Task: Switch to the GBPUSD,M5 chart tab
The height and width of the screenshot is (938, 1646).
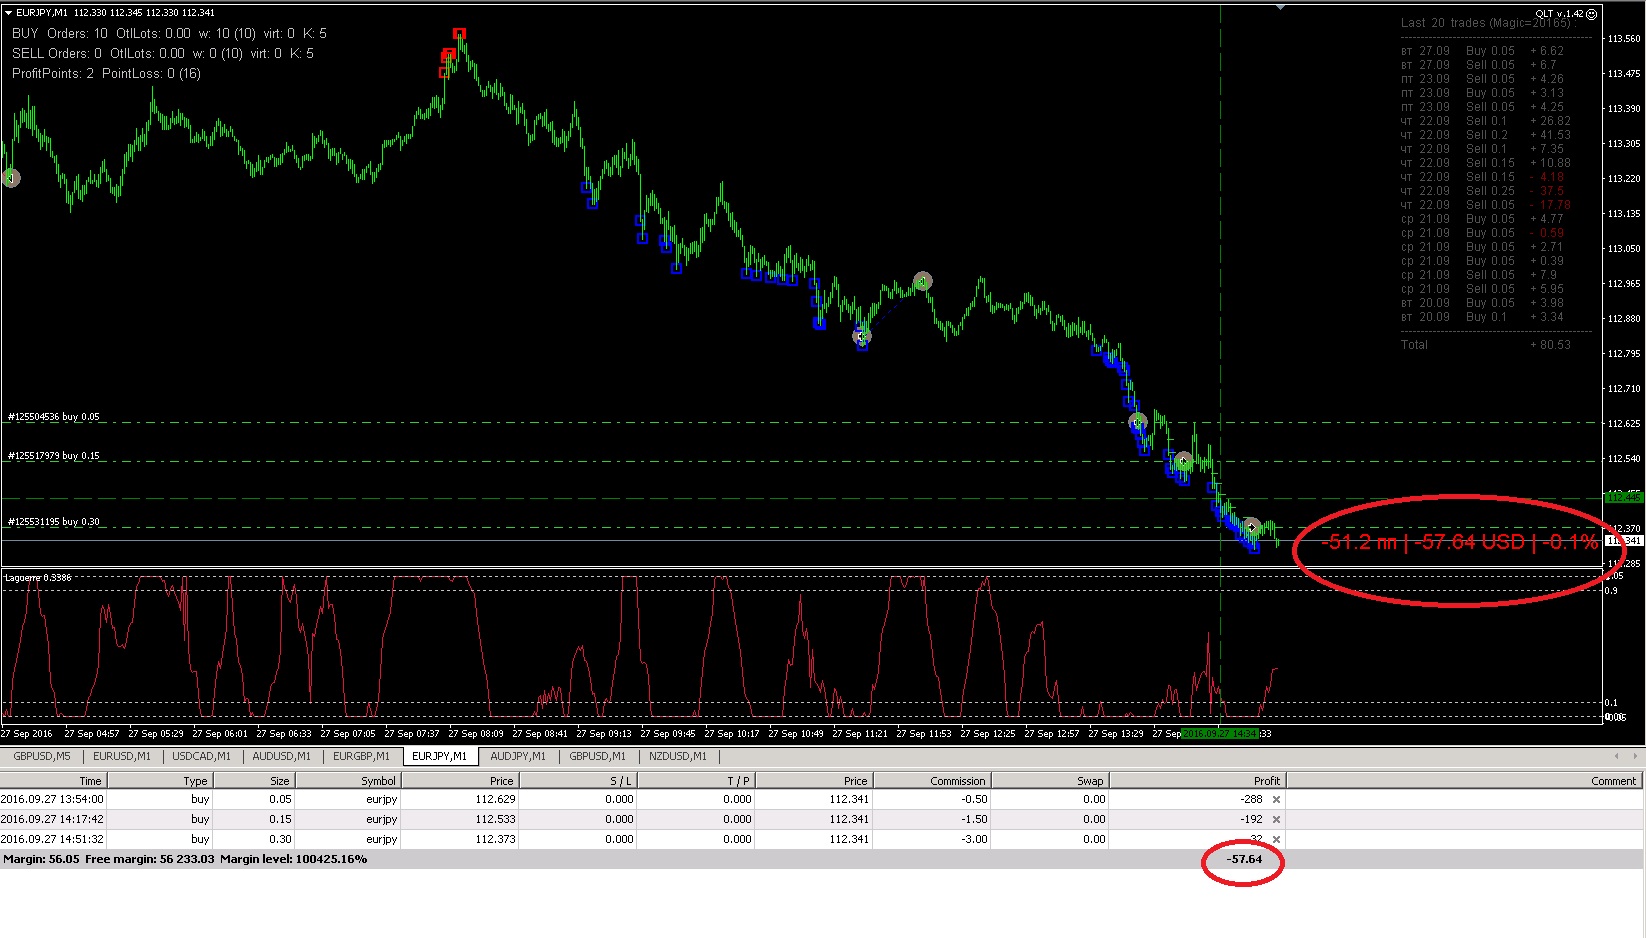Action: pyautogui.click(x=42, y=757)
